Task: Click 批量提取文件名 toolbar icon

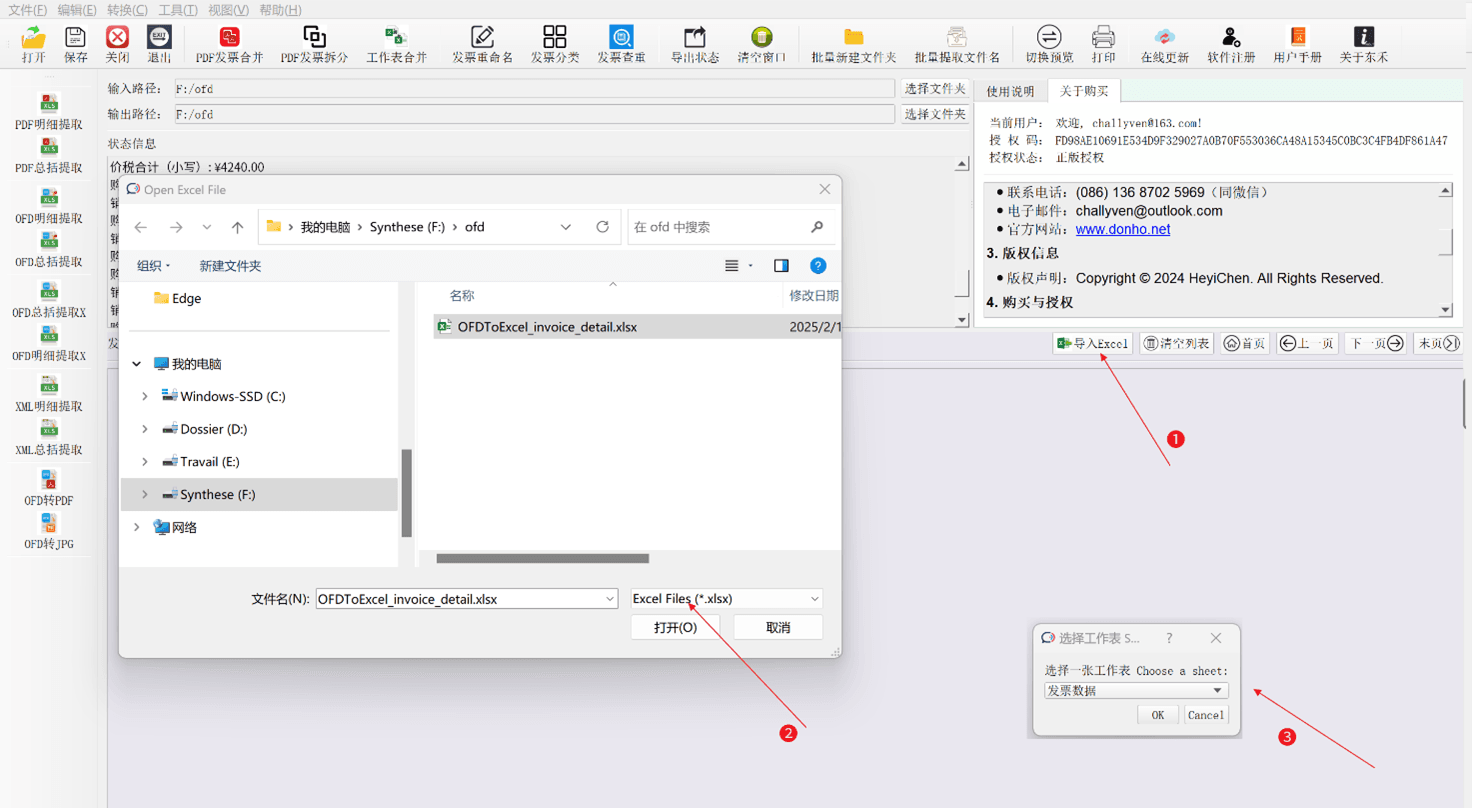Action: 957,45
